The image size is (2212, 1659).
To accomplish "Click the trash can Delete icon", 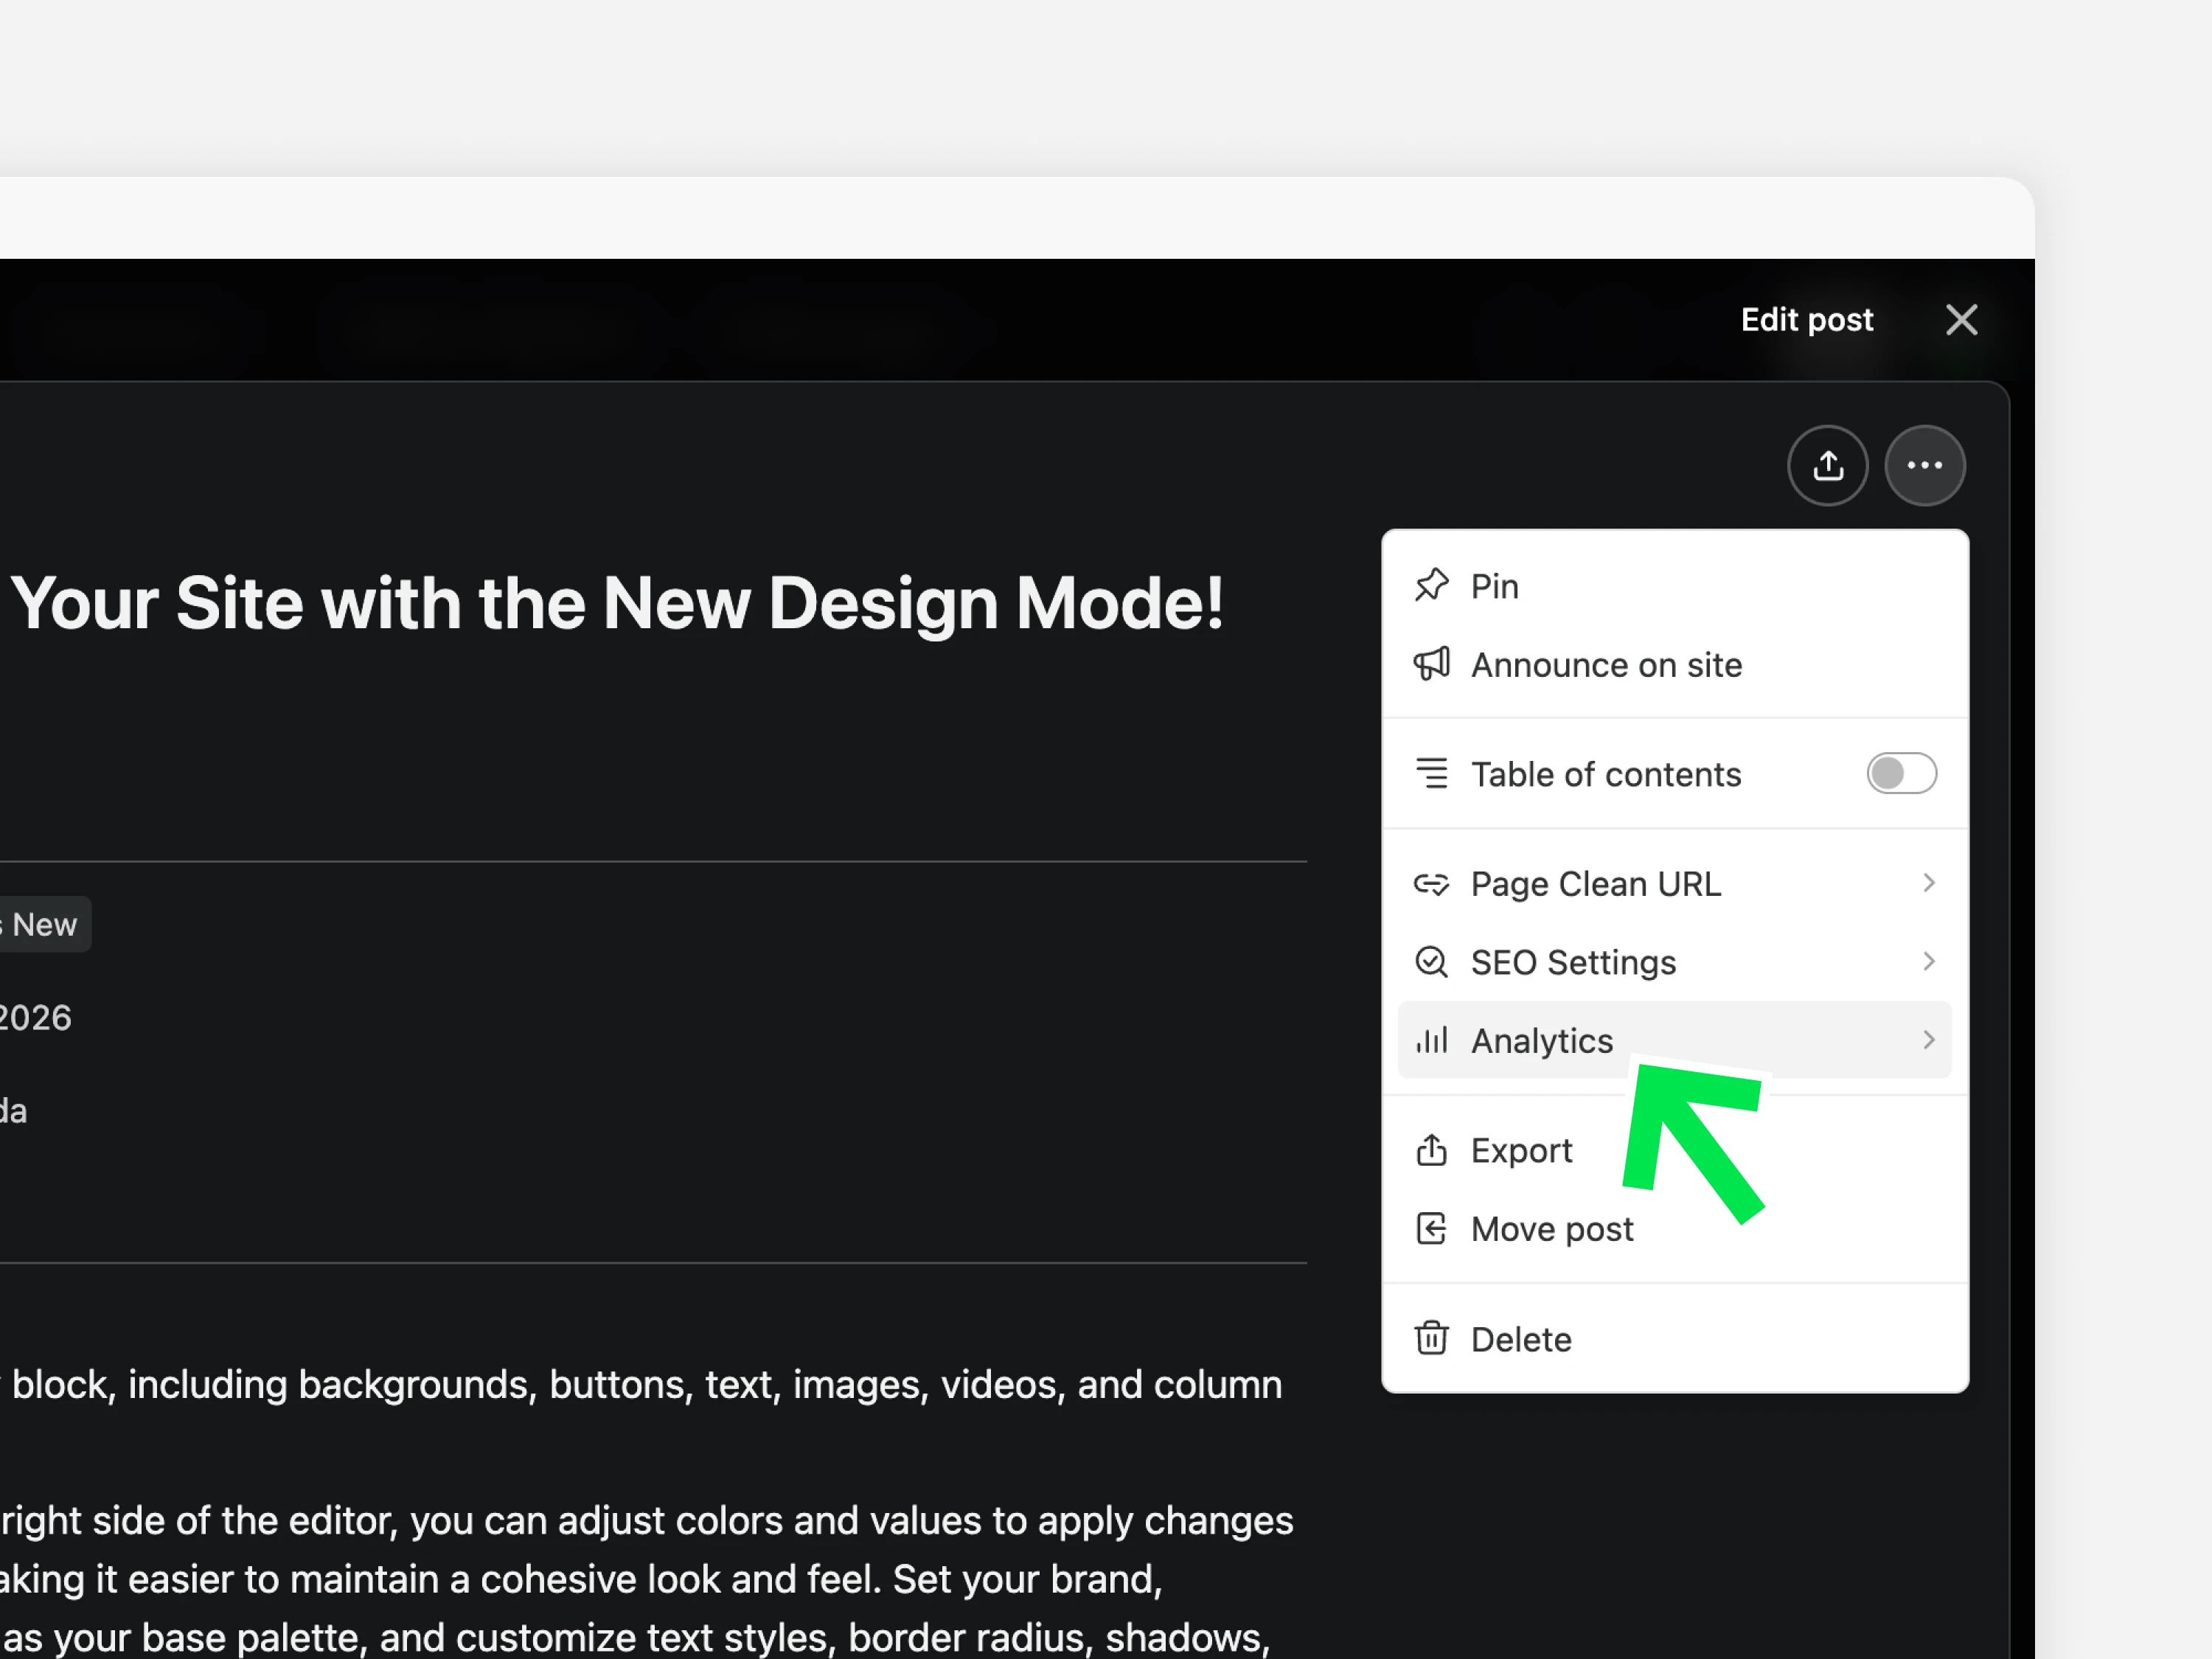I will pyautogui.click(x=1431, y=1338).
